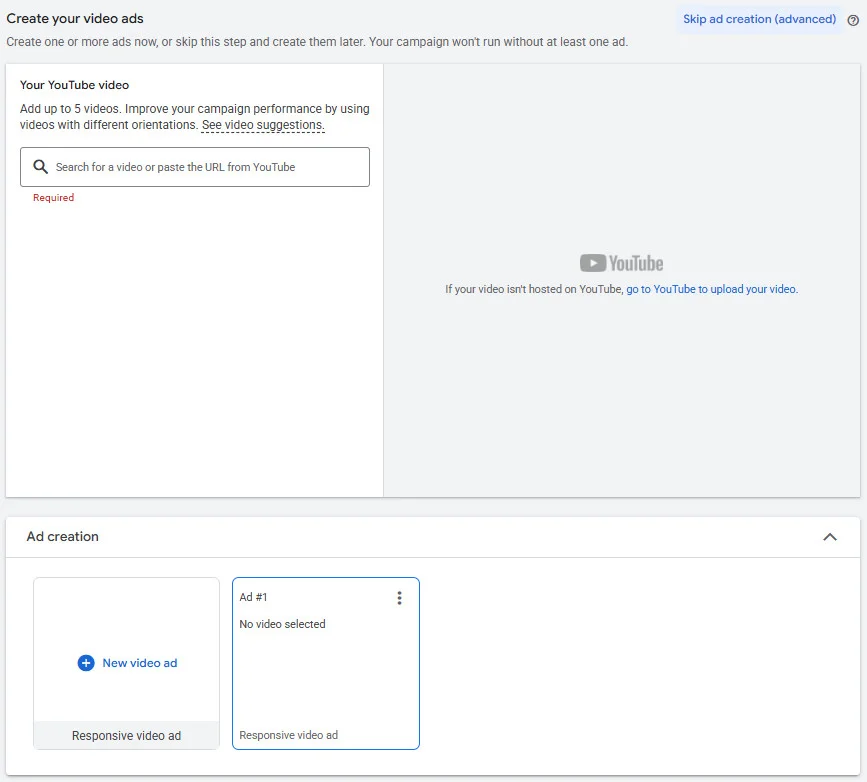This screenshot has height=782, width=867.
Task: Click Responsive video ad label in Ad #1 card
Action: 288,736
